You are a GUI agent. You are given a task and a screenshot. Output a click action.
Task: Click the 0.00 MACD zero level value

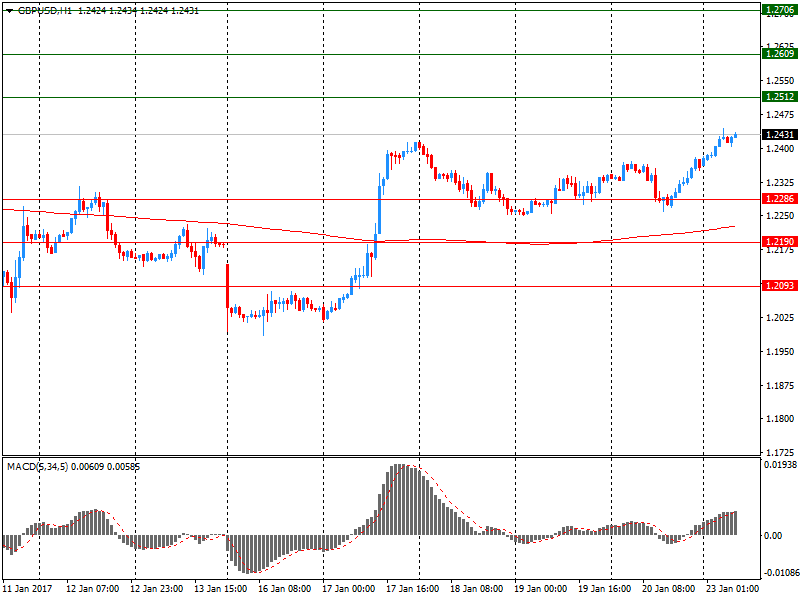tap(773, 535)
